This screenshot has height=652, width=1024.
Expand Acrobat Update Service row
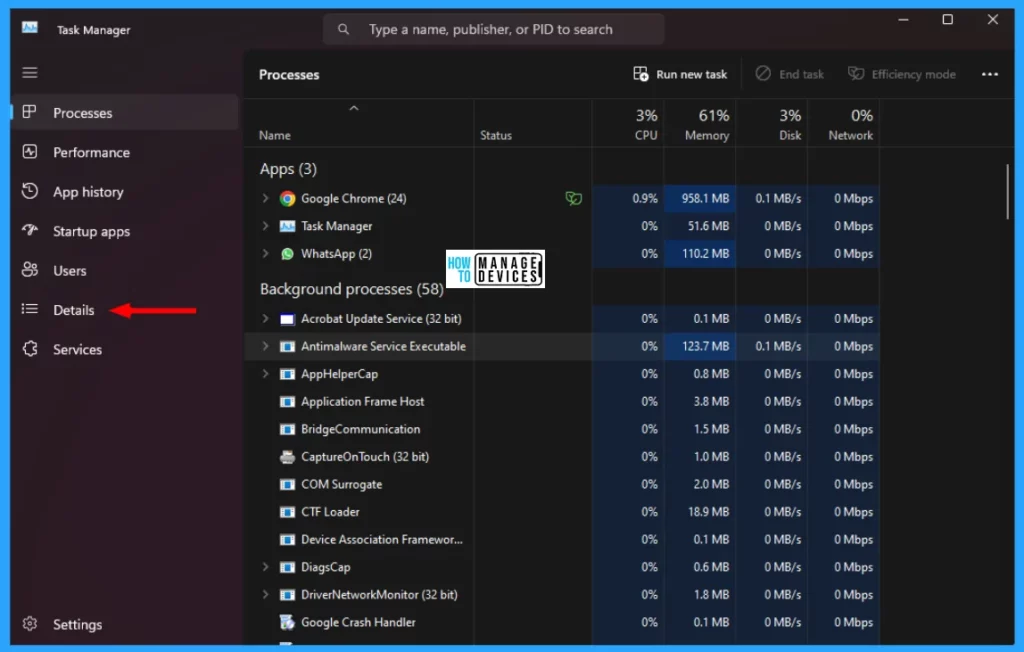pyautogui.click(x=265, y=318)
